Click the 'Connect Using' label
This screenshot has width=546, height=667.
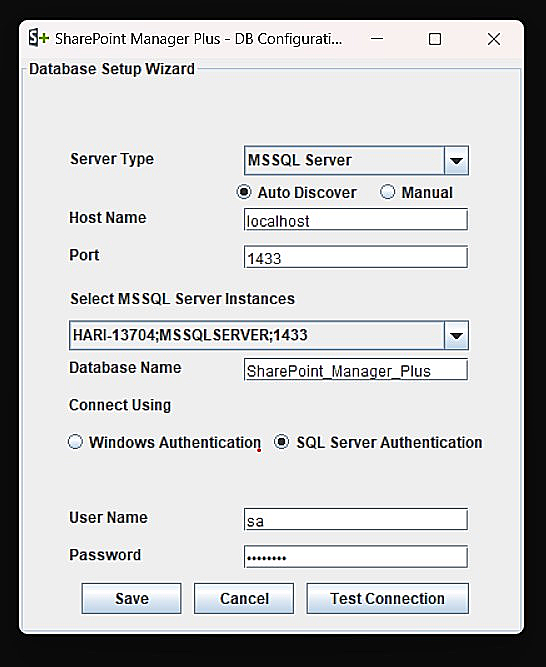120,405
